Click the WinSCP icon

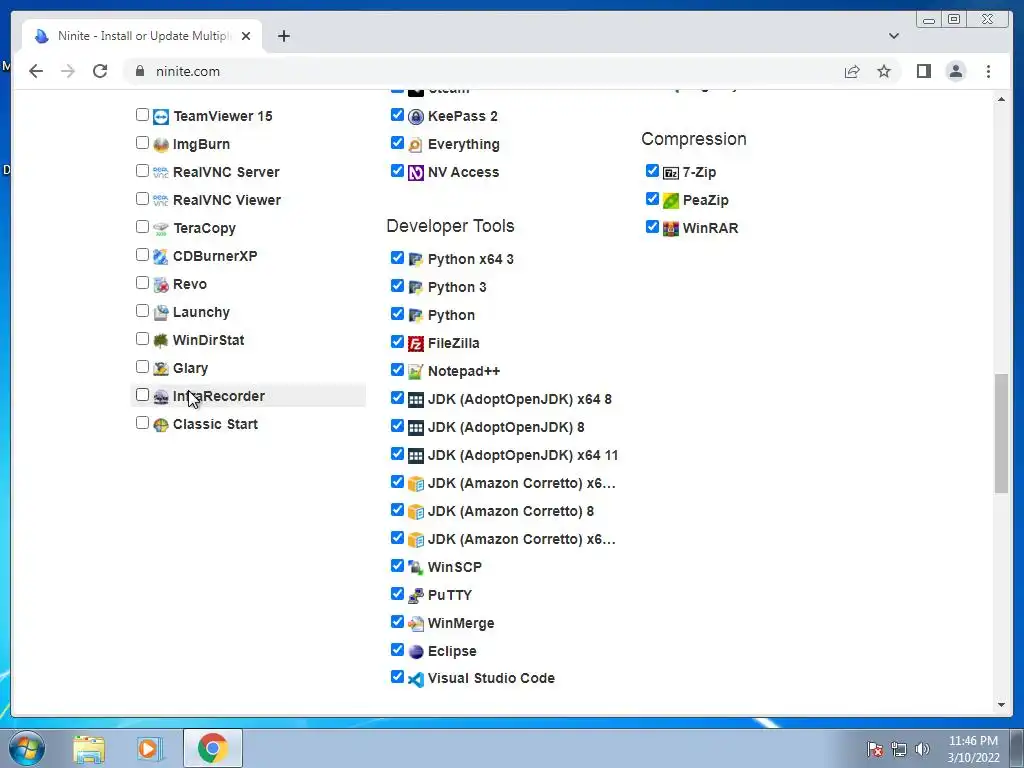coord(416,568)
